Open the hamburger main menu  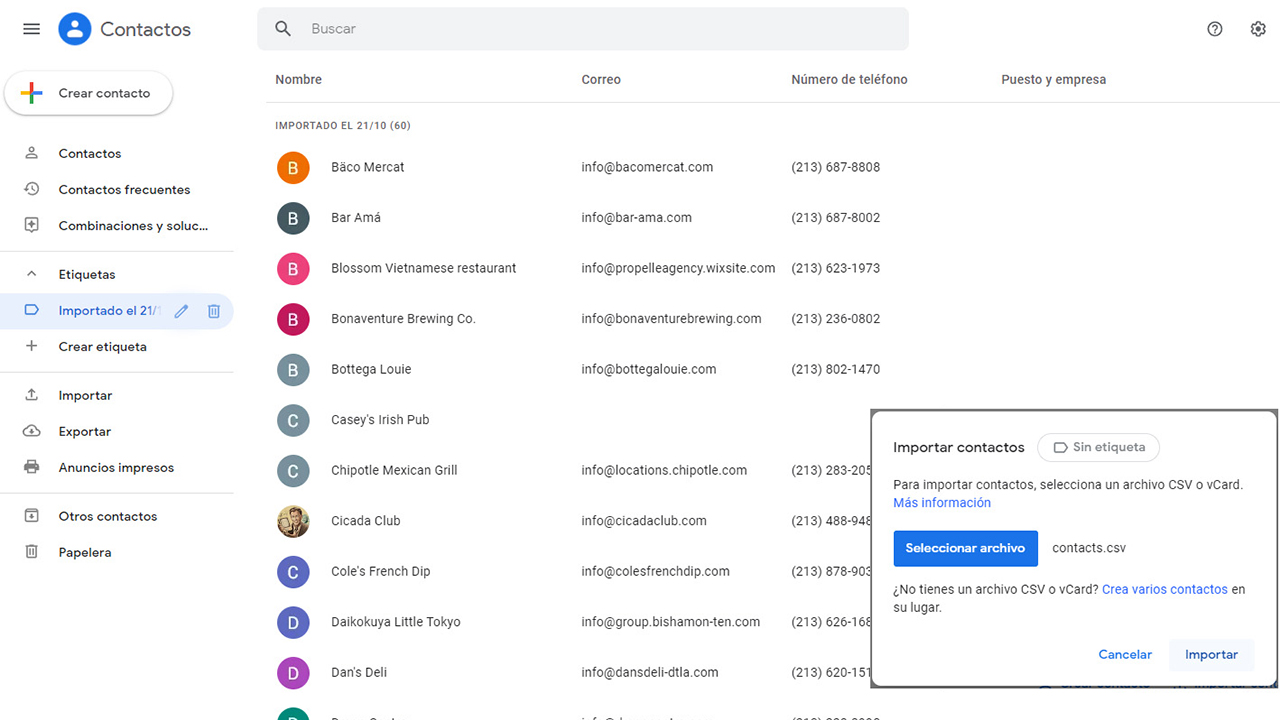click(31, 29)
